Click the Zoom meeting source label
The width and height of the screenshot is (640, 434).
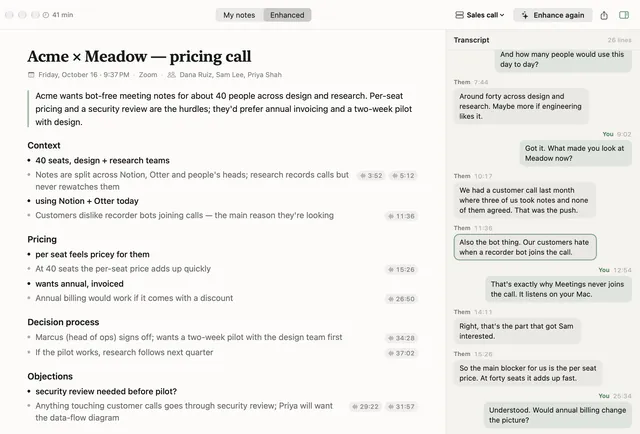coord(148,75)
